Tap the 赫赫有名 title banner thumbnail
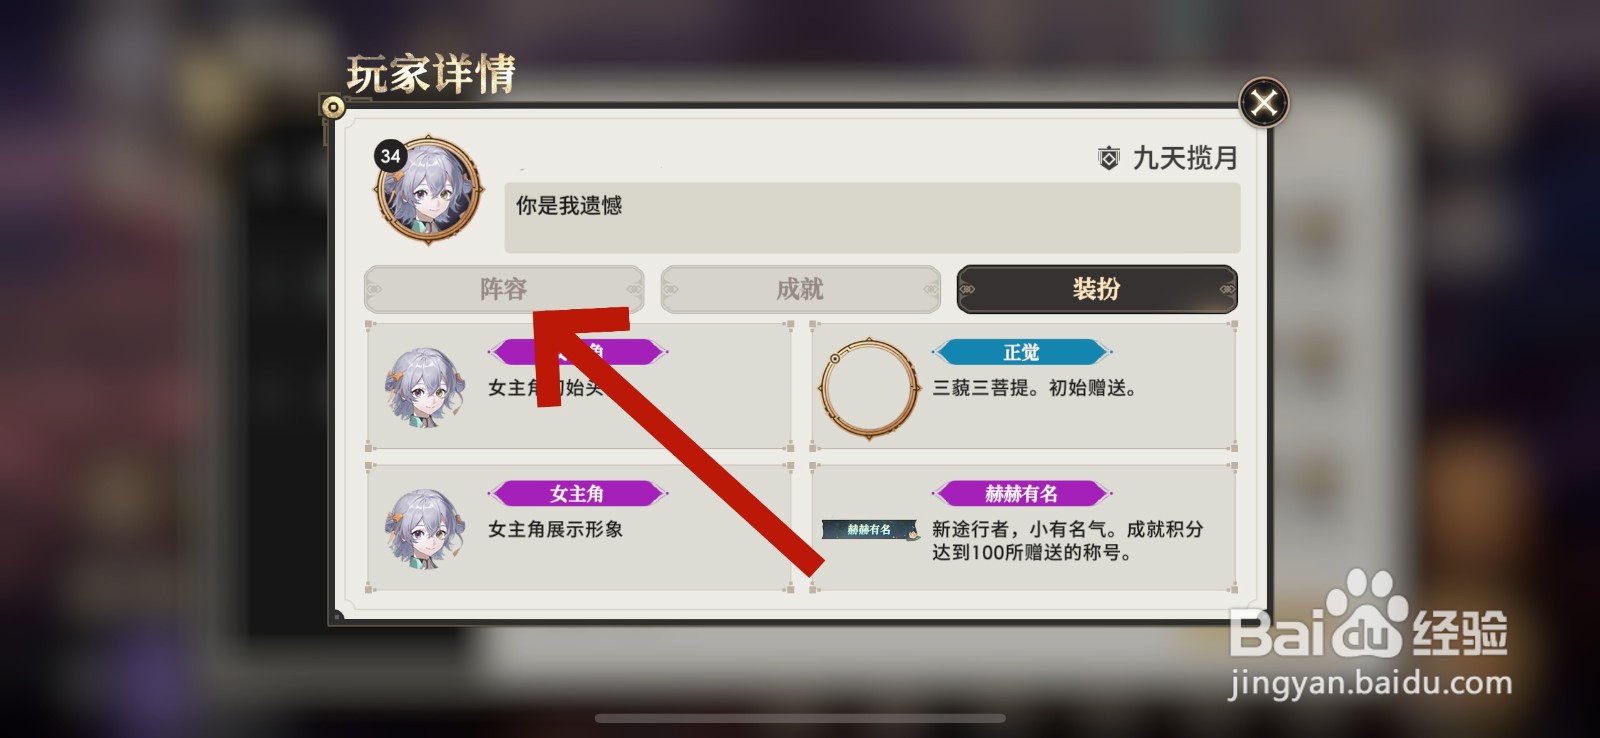The width and height of the screenshot is (1600, 738). tap(870, 530)
